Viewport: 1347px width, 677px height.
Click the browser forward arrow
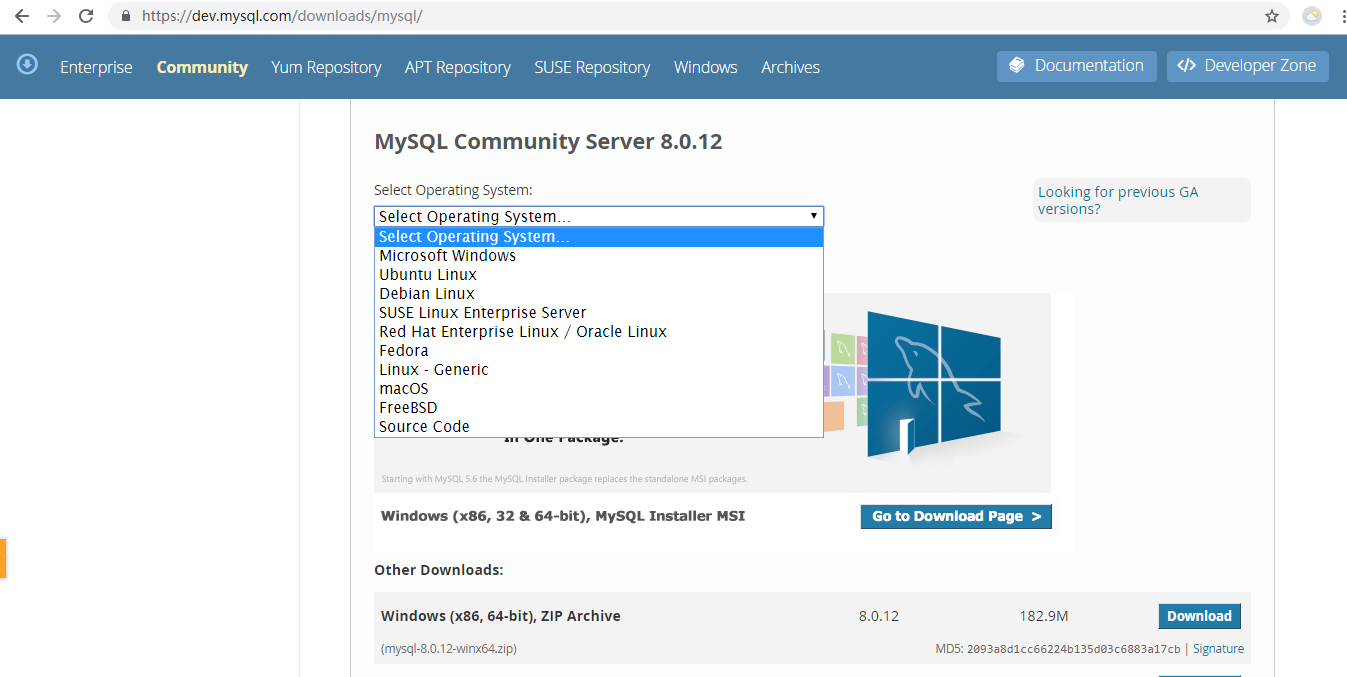coord(54,16)
